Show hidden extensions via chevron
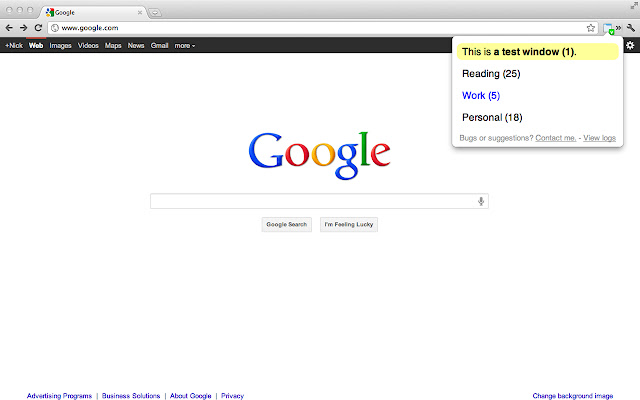The image size is (640, 400). click(x=619, y=28)
